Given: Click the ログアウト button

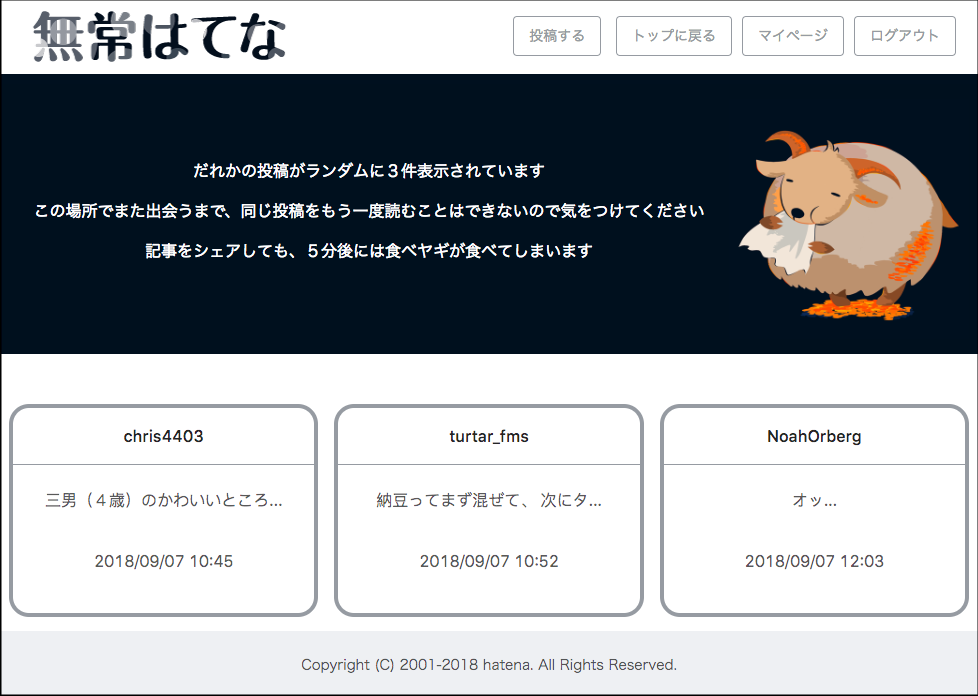Looking at the screenshot, I should 904,36.
